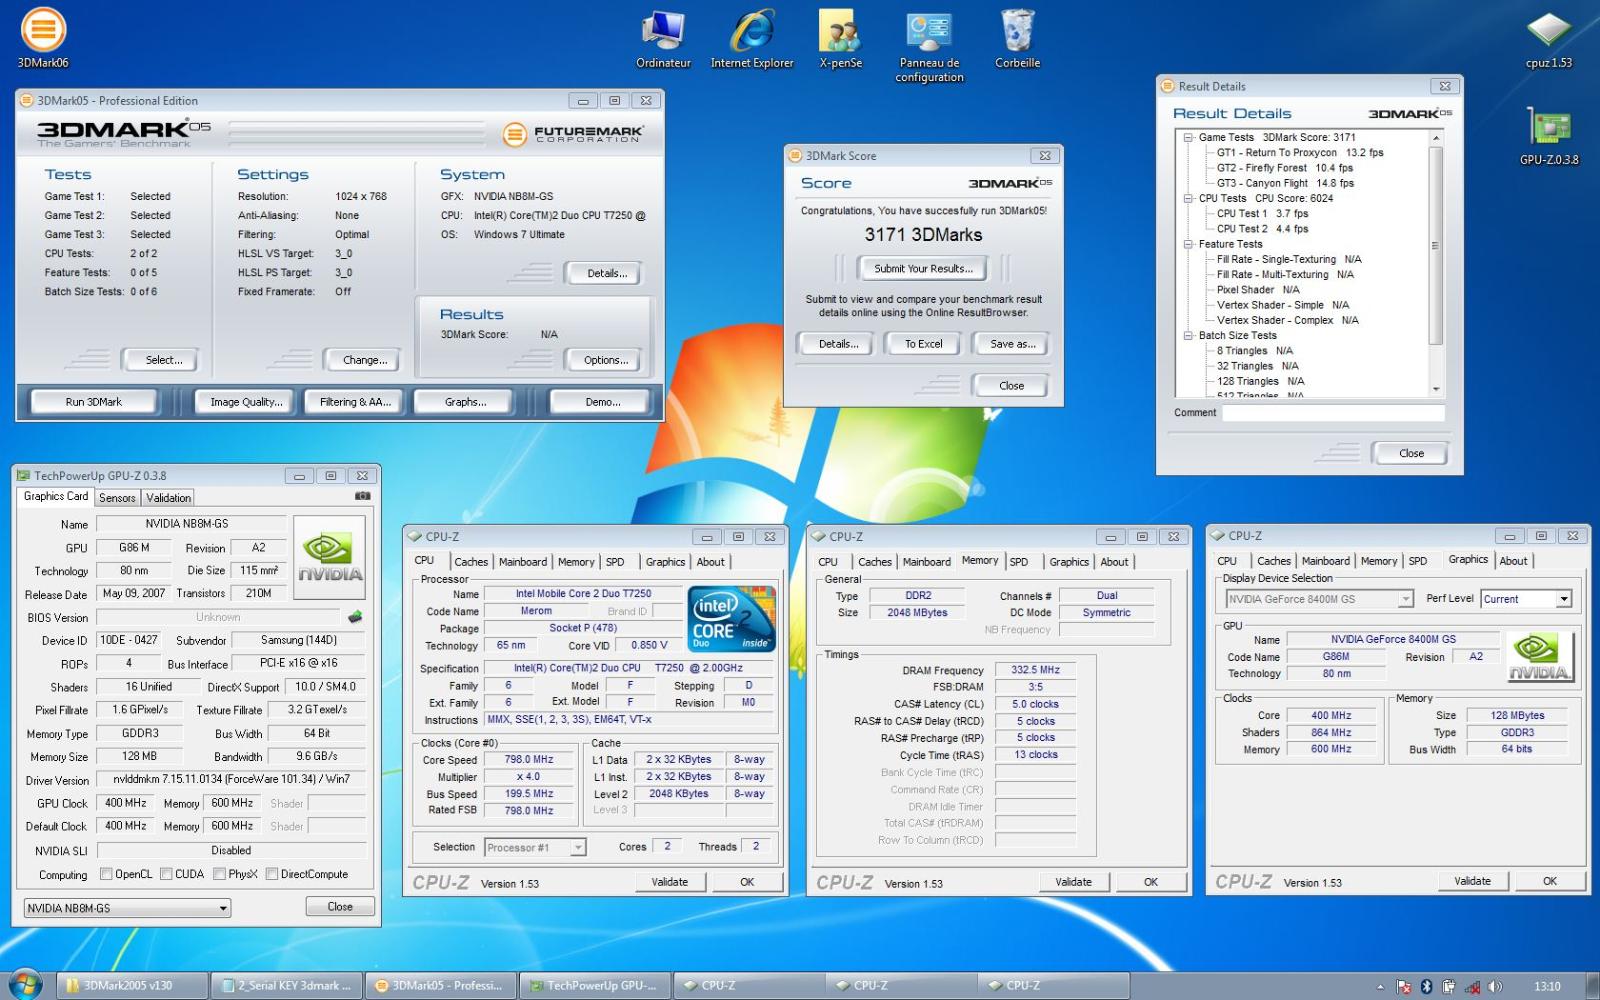Select GT1 - Return To Proxycon row
This screenshot has width=1600, height=1000.
point(1299,153)
